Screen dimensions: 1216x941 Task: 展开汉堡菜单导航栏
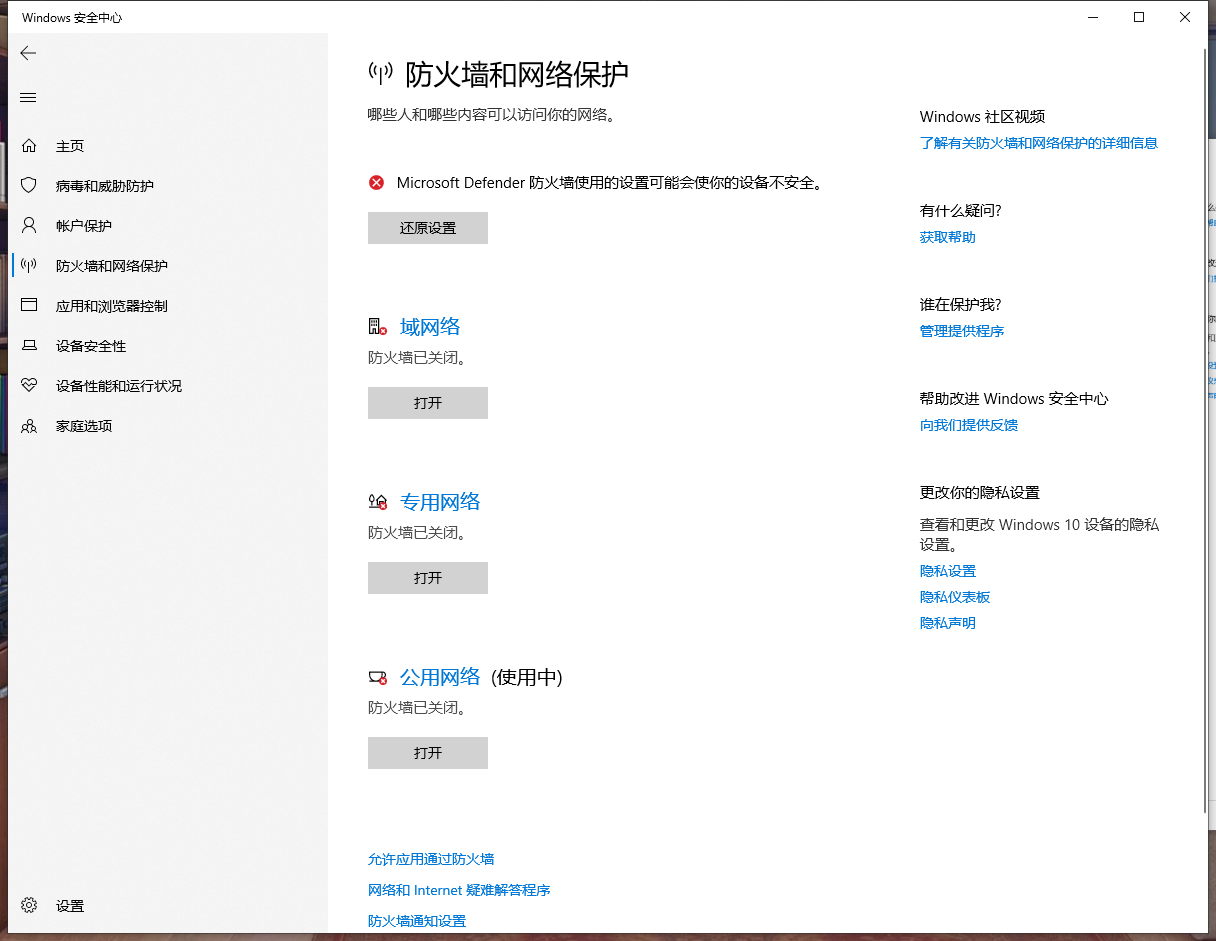click(28, 97)
